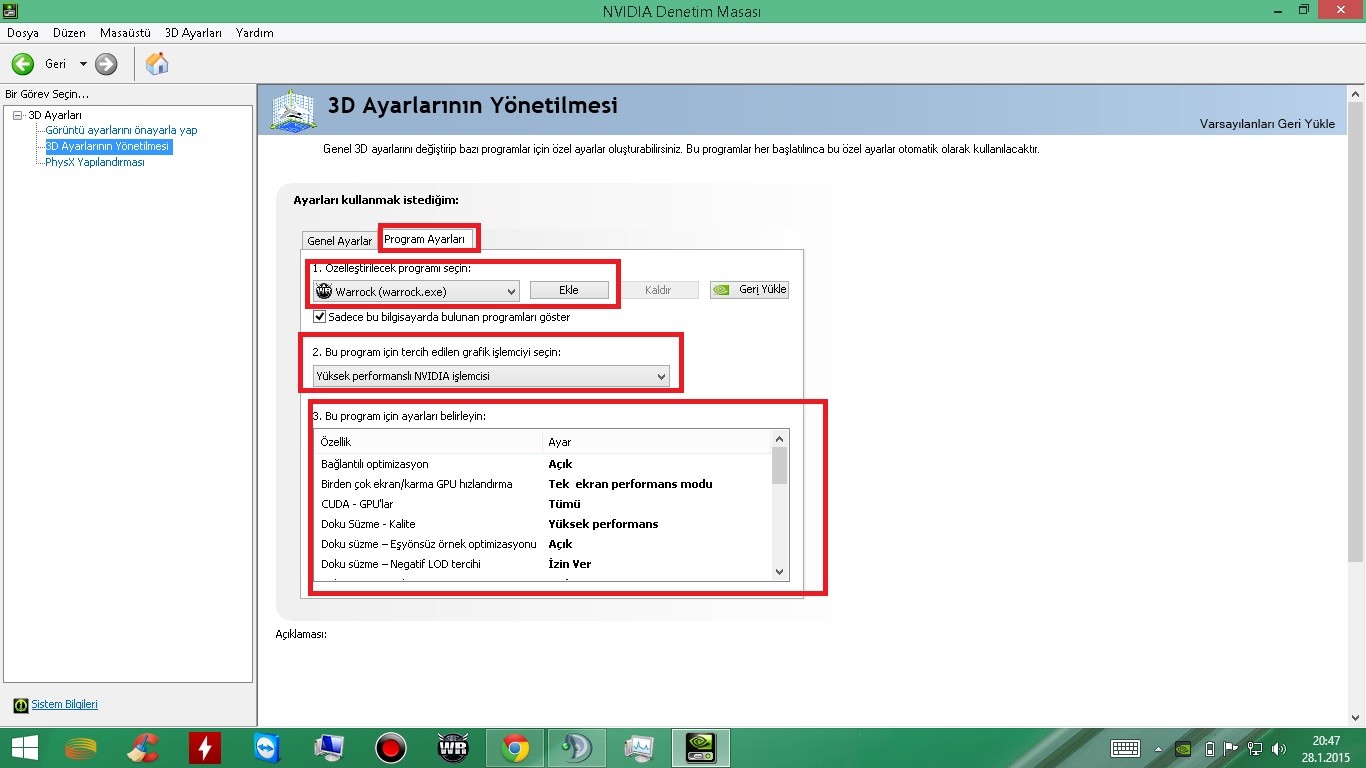Select PhysX Yapılandırması tree item
Screen dimensions: 1366x768
95,162
